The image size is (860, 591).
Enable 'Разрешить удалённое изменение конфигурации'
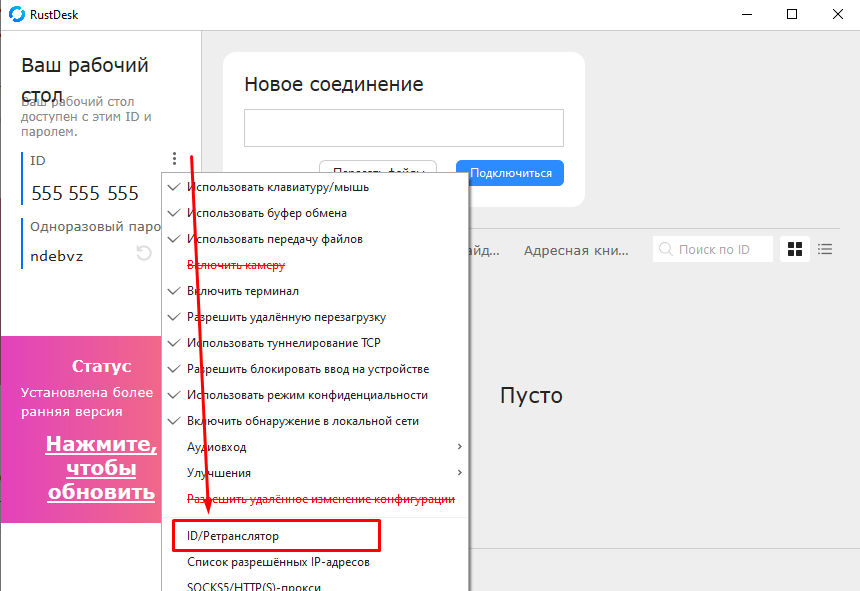pos(315,499)
